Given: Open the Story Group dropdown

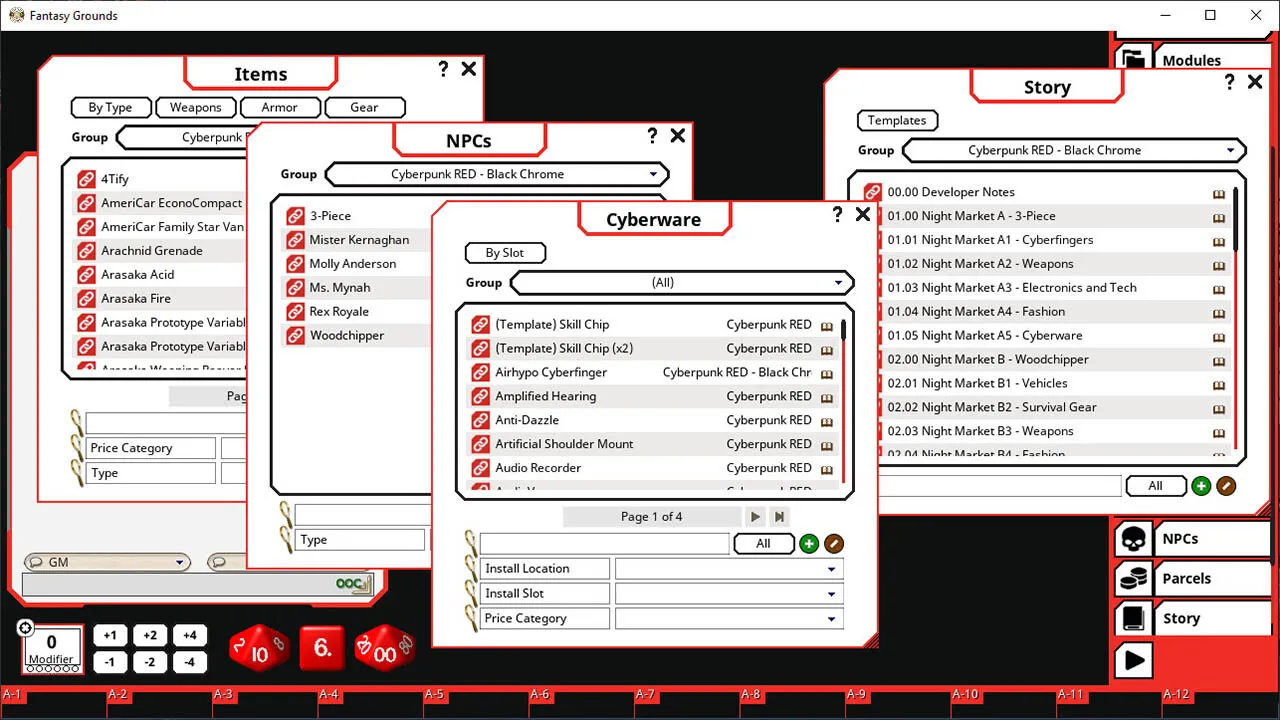Looking at the screenshot, I should pos(1074,150).
